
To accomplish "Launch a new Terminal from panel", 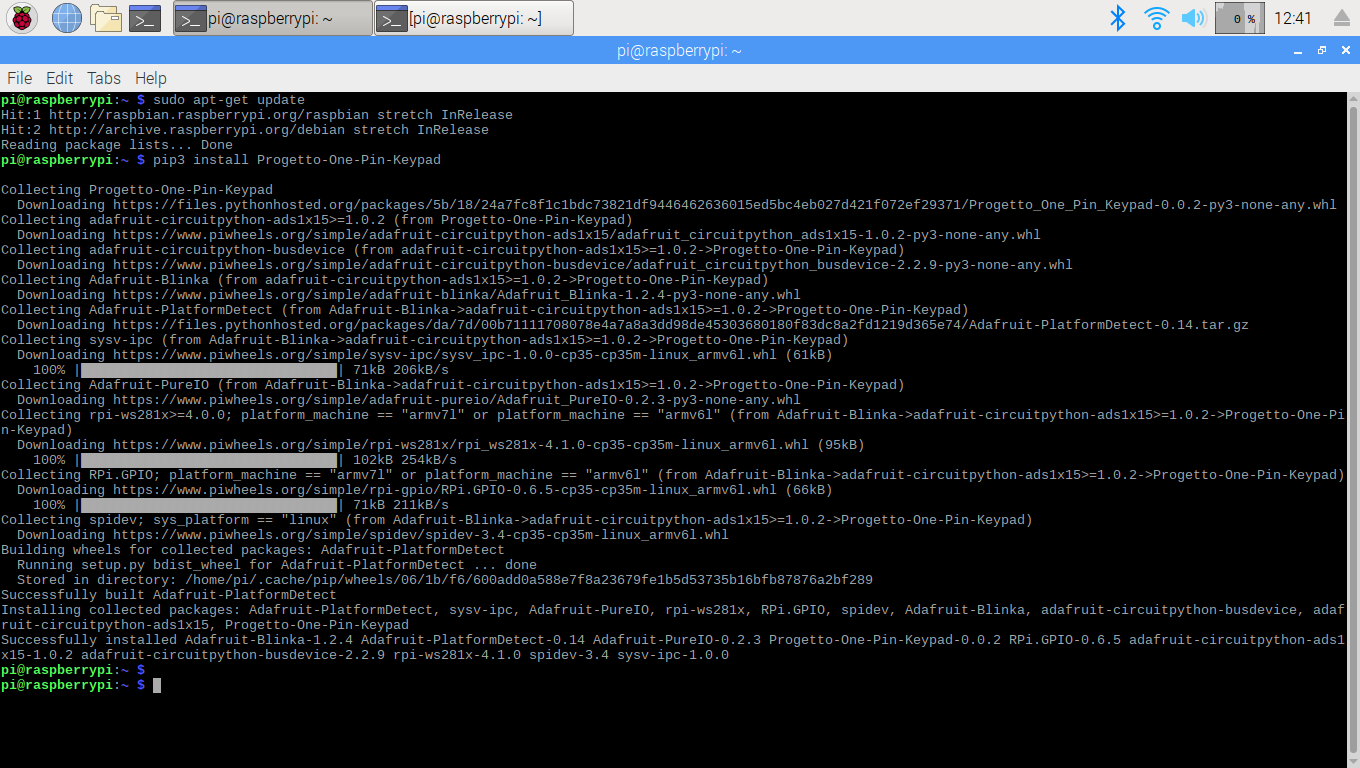I will tap(145, 18).
